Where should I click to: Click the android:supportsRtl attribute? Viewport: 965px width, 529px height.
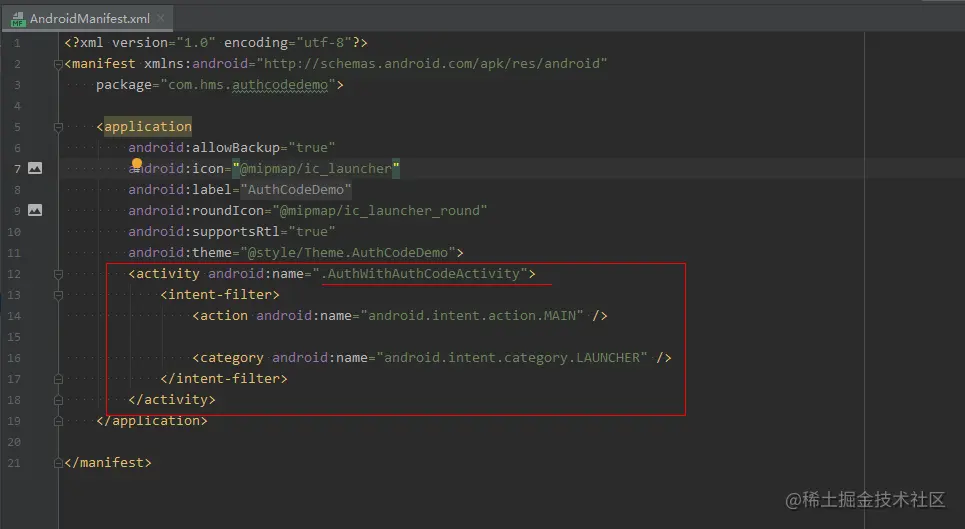(x=204, y=231)
